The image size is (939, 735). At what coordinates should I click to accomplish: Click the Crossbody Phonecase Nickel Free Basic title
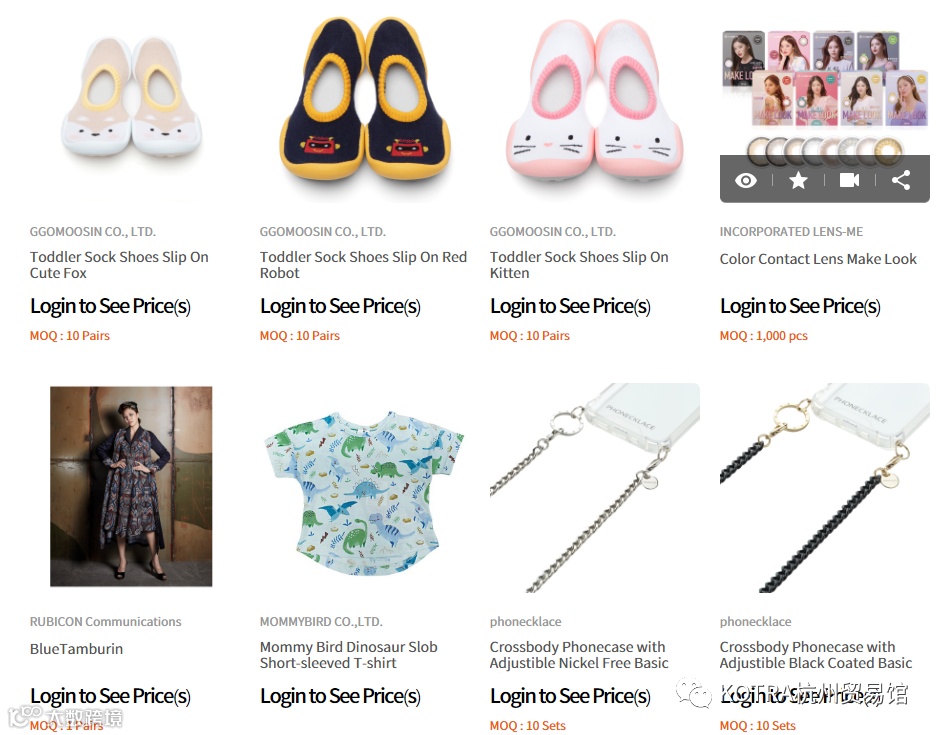[x=579, y=655]
